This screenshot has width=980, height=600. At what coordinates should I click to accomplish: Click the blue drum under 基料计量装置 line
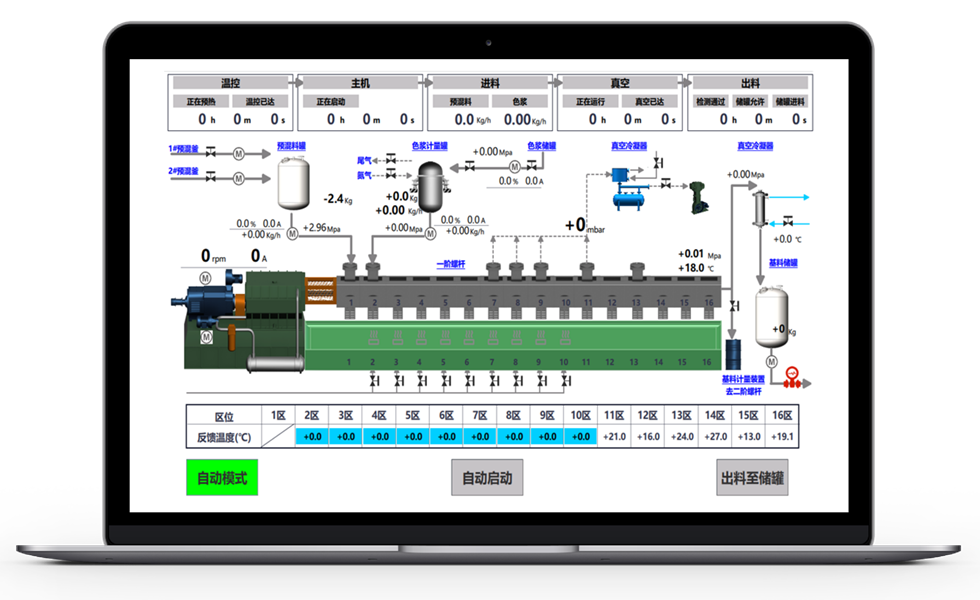733,354
